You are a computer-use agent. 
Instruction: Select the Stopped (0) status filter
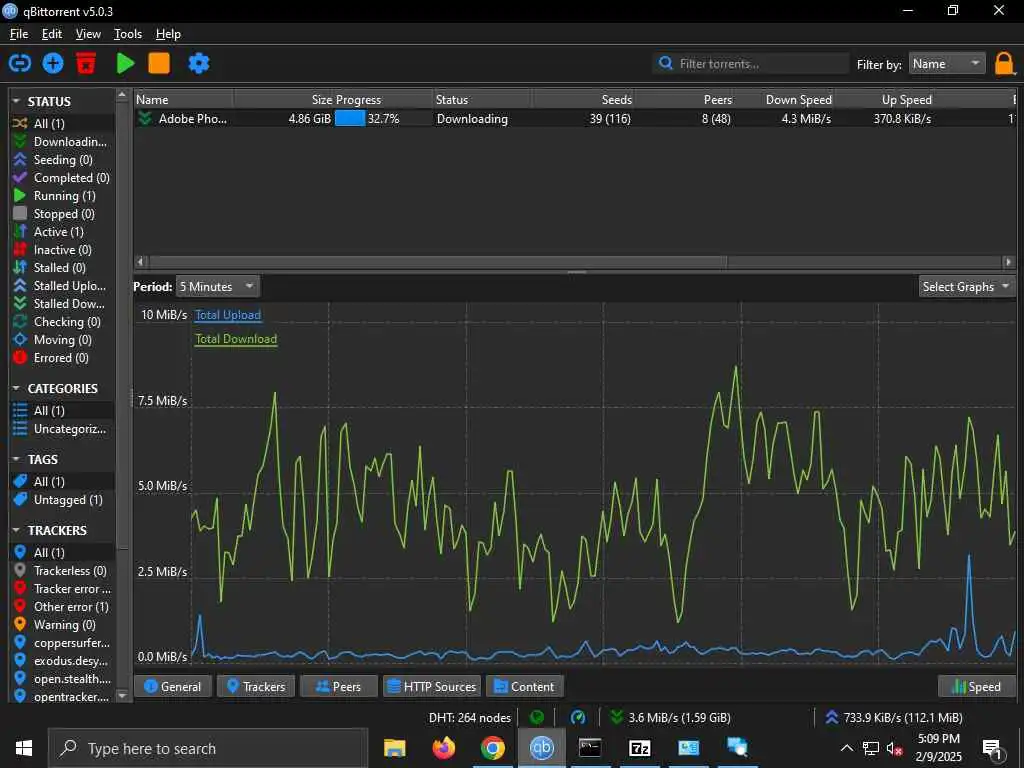point(63,214)
